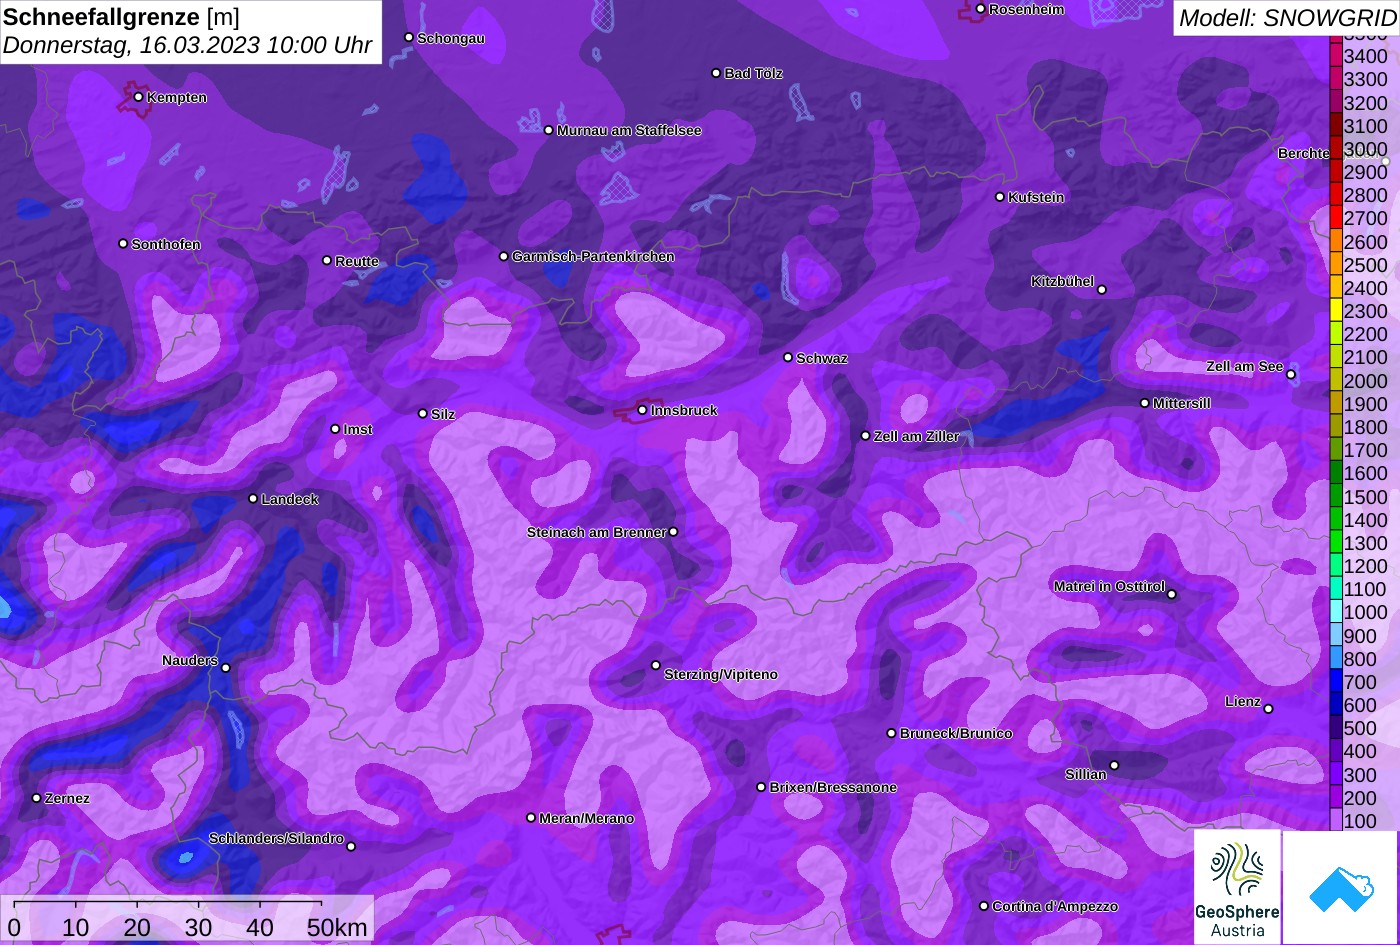
Task: Click the Murnau am Staffelsee label
Action: click(629, 130)
